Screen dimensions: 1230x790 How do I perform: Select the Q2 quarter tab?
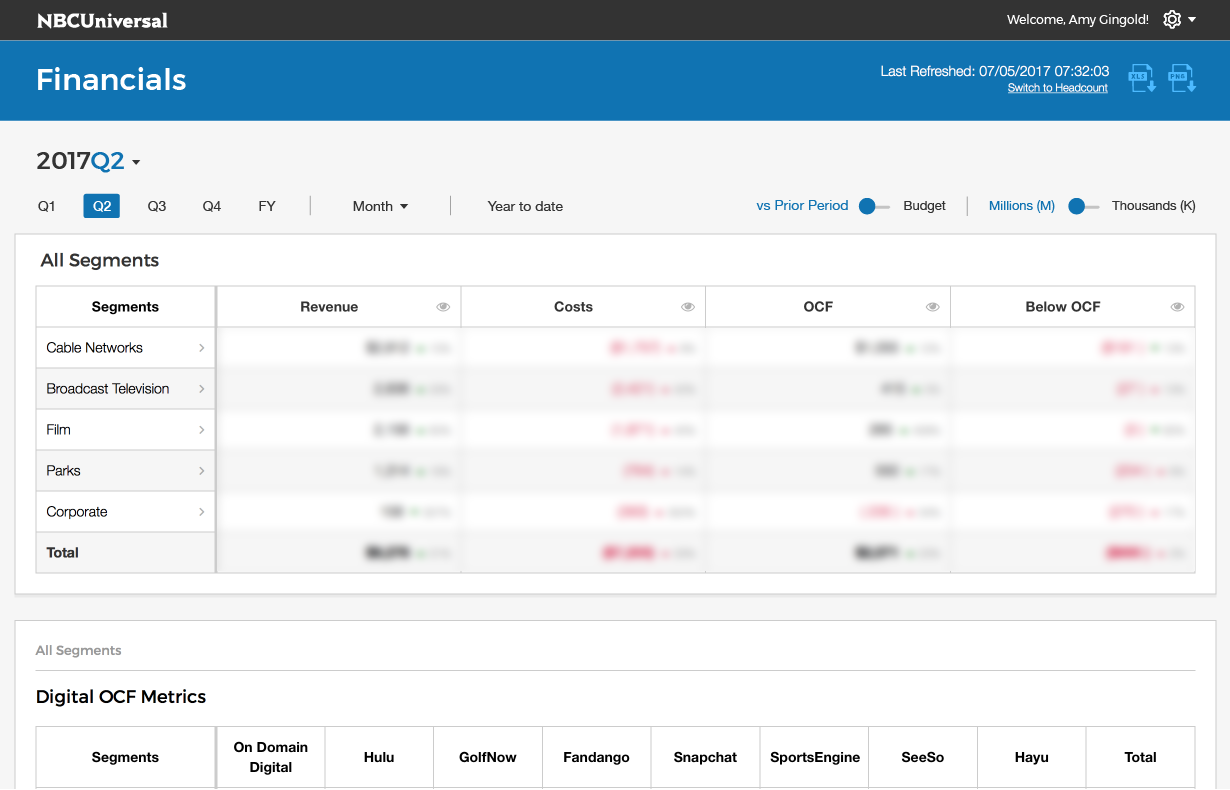click(x=102, y=206)
